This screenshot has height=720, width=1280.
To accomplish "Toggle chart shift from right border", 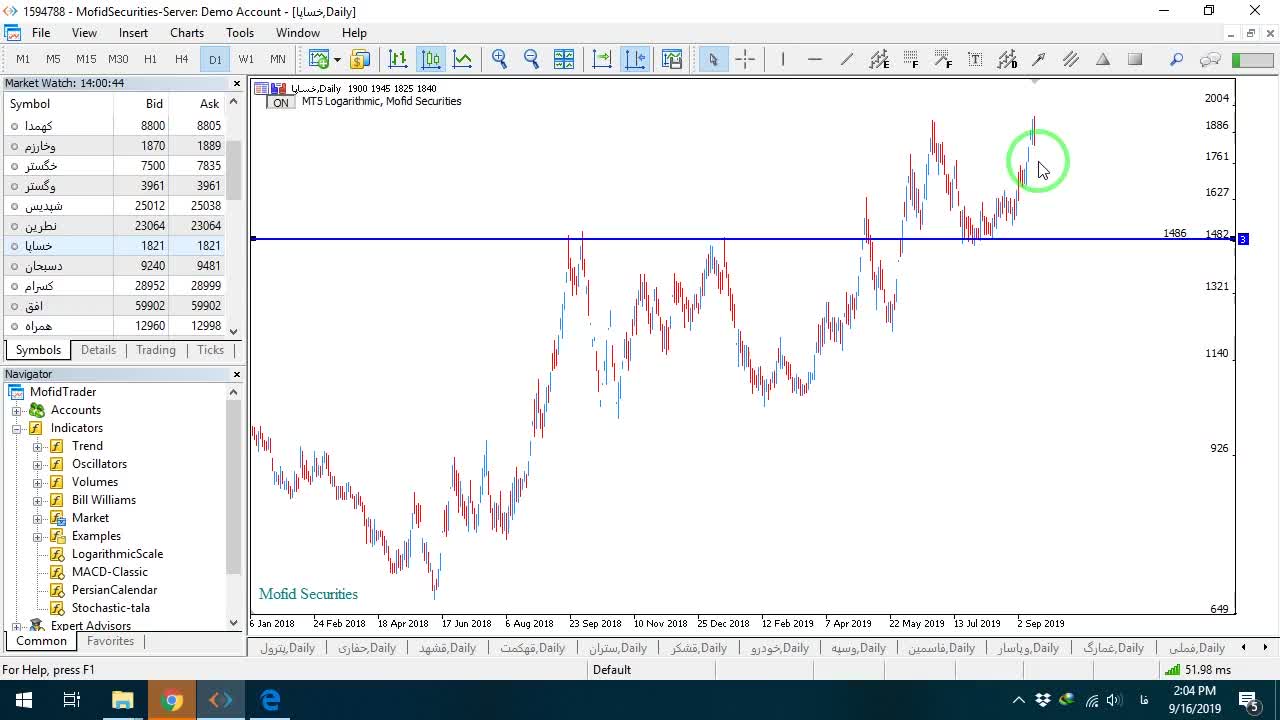I will pos(635,59).
